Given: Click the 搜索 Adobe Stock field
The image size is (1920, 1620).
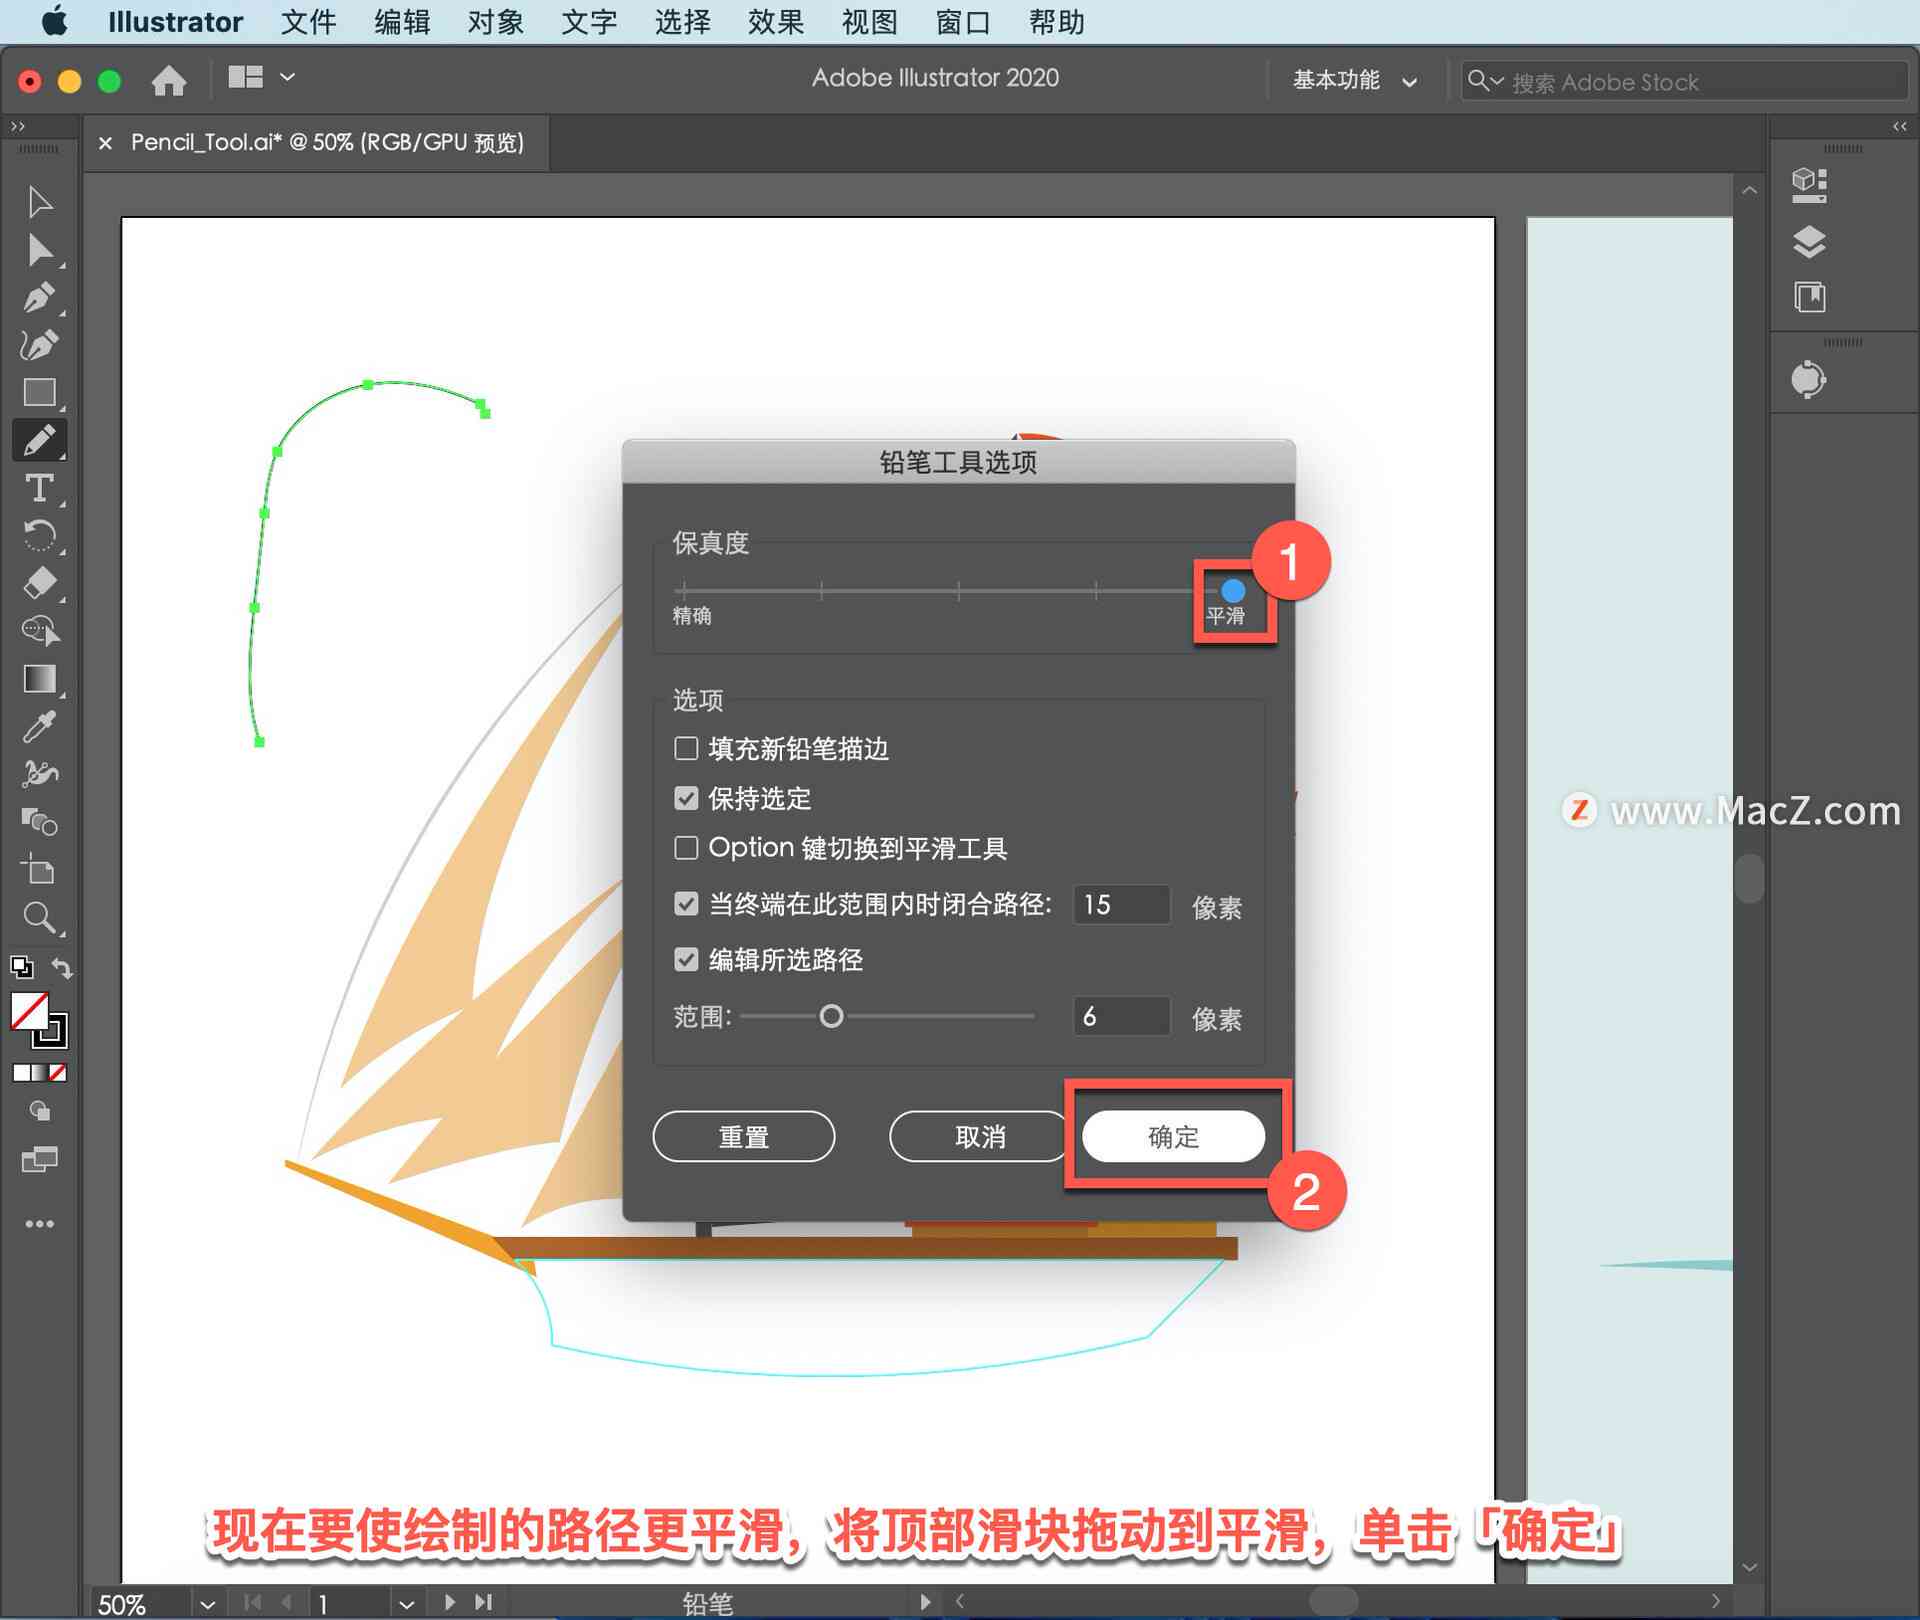Looking at the screenshot, I should click(1684, 82).
